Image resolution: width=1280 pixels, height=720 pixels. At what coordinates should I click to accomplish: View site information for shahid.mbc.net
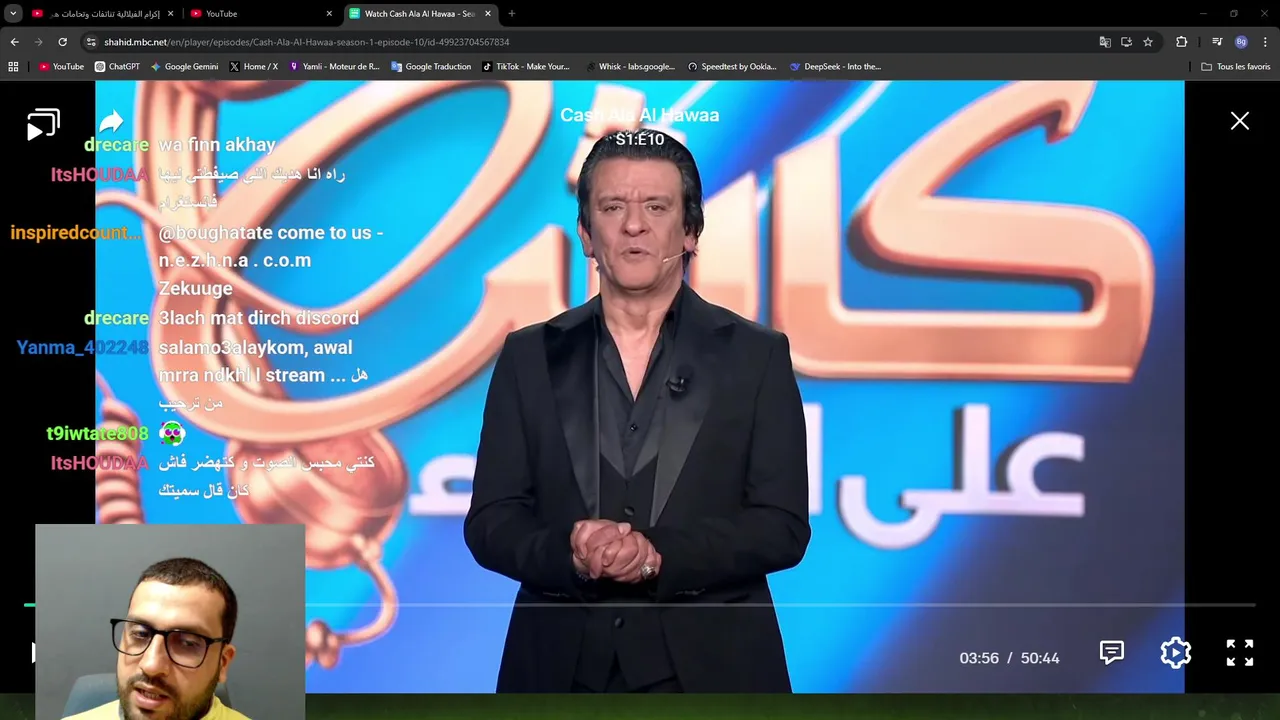click(91, 42)
